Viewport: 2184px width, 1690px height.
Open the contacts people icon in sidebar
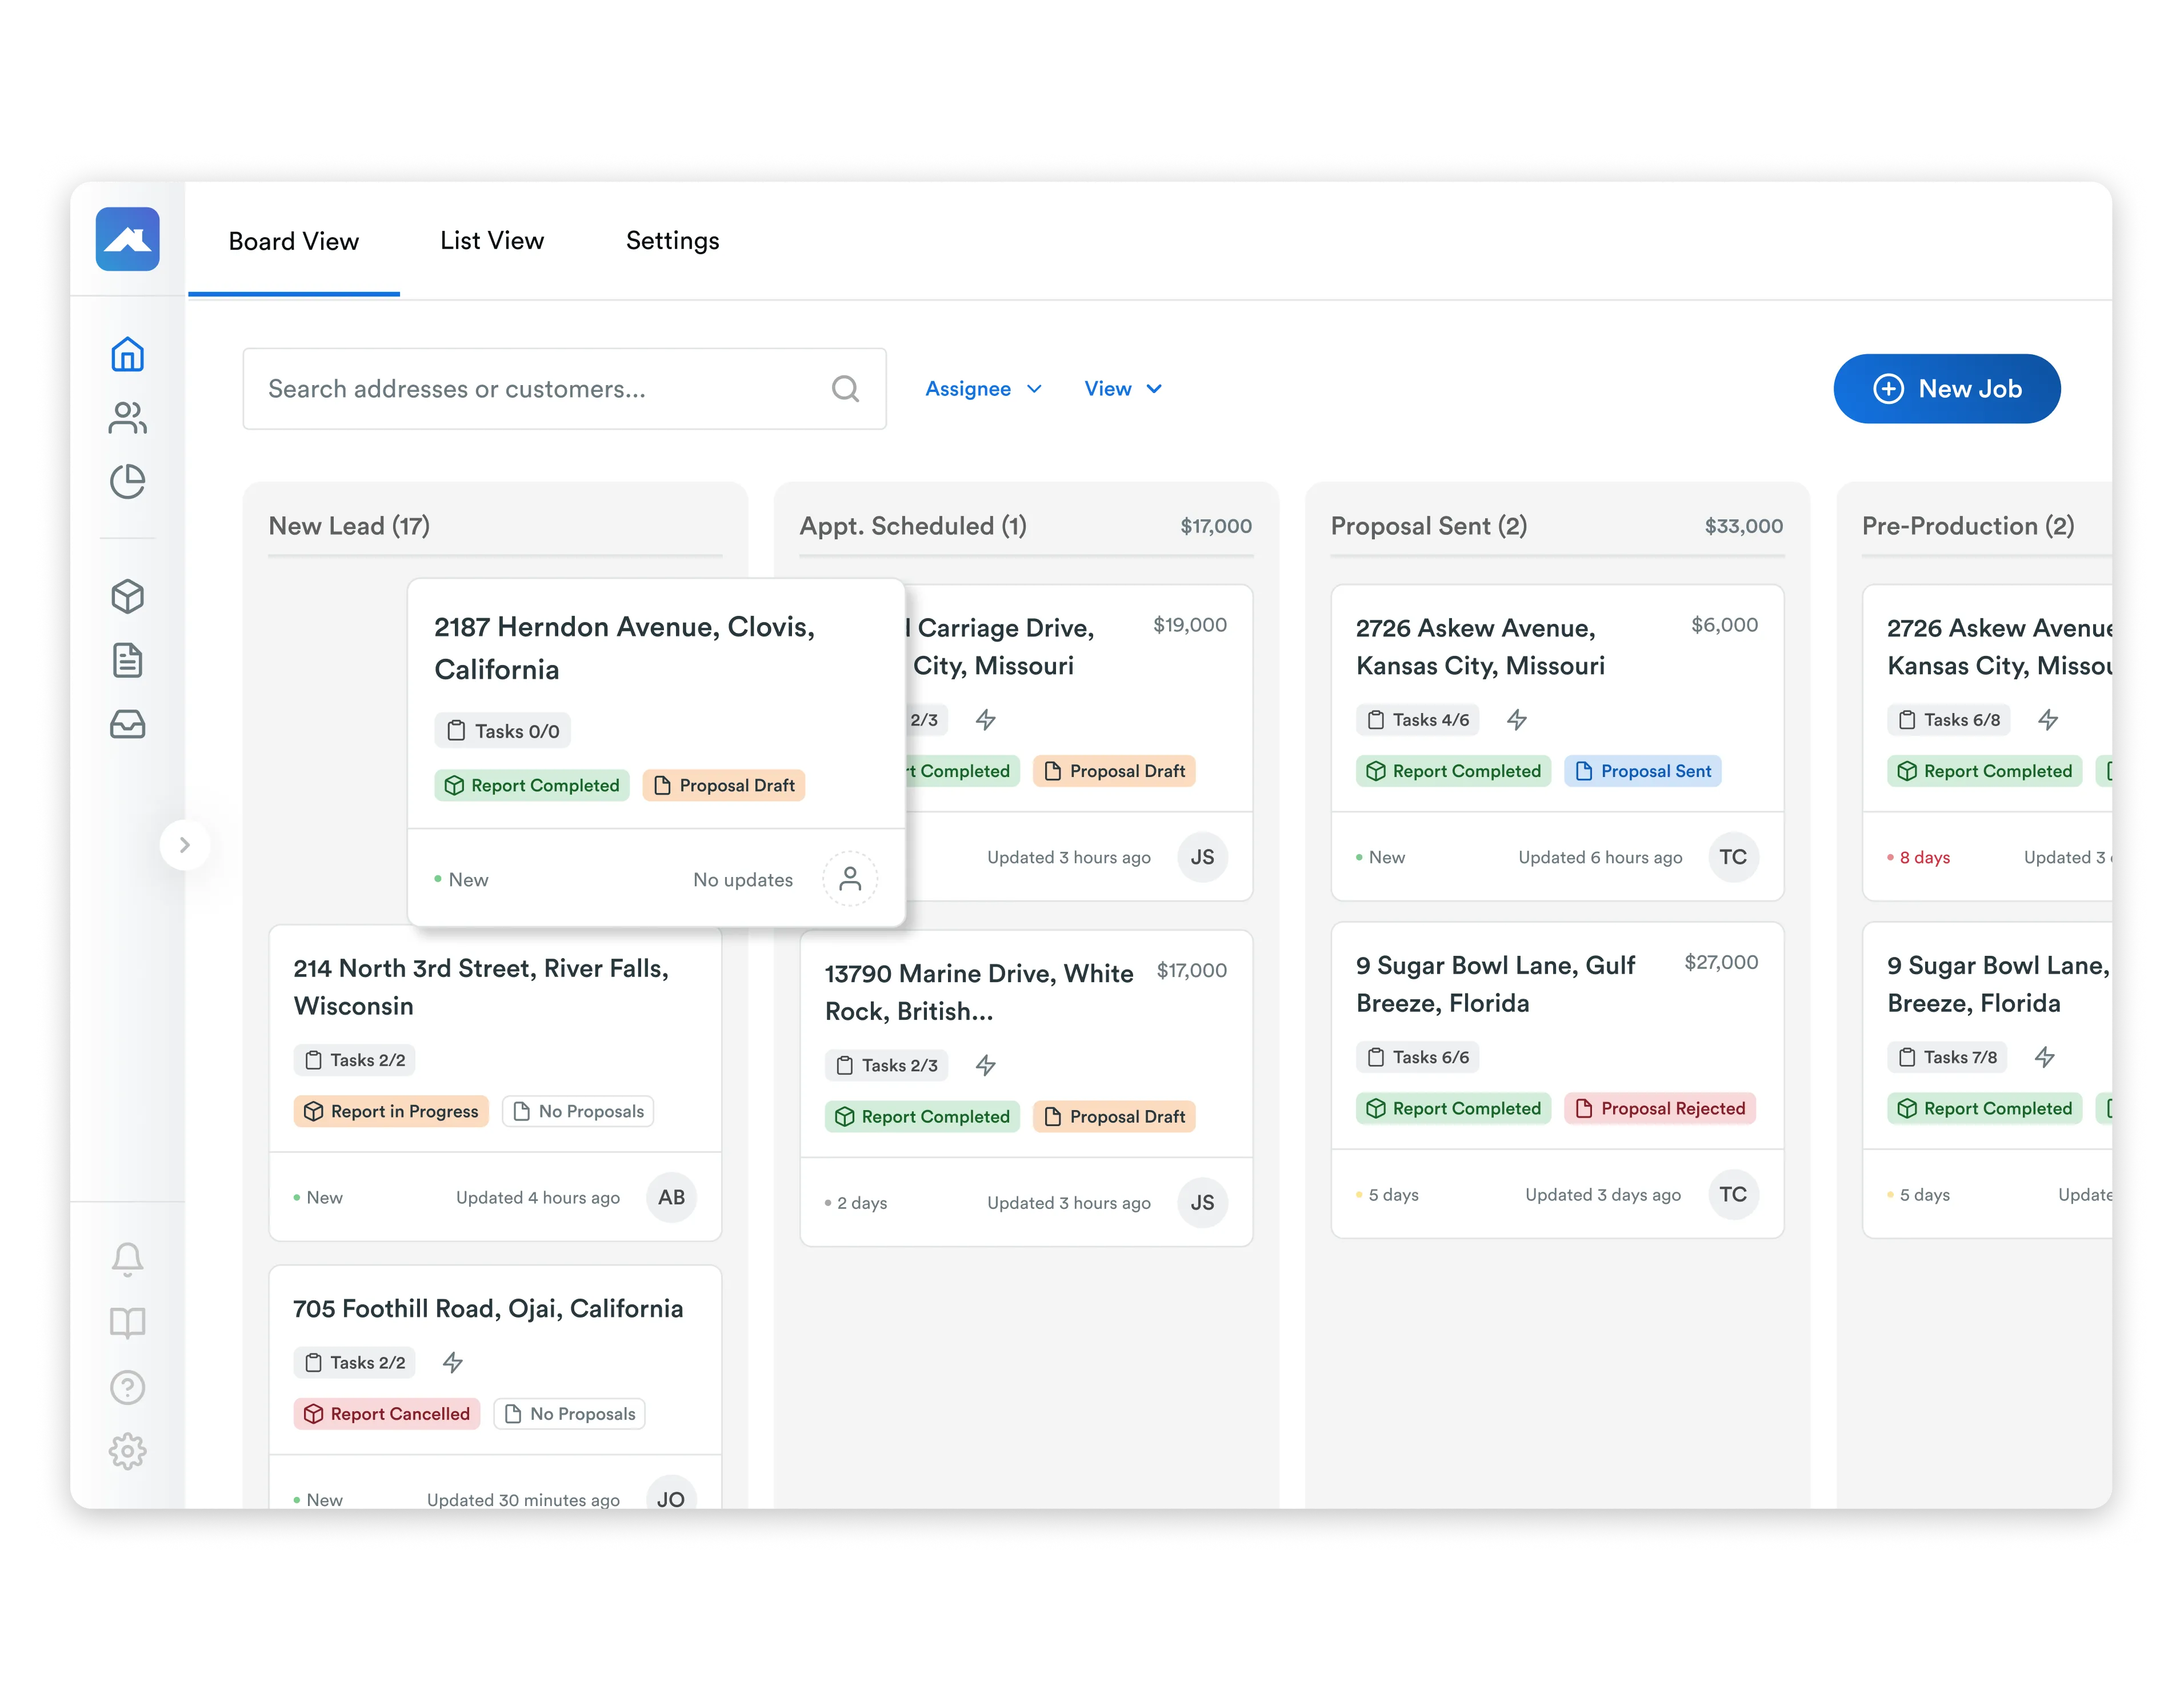click(127, 418)
